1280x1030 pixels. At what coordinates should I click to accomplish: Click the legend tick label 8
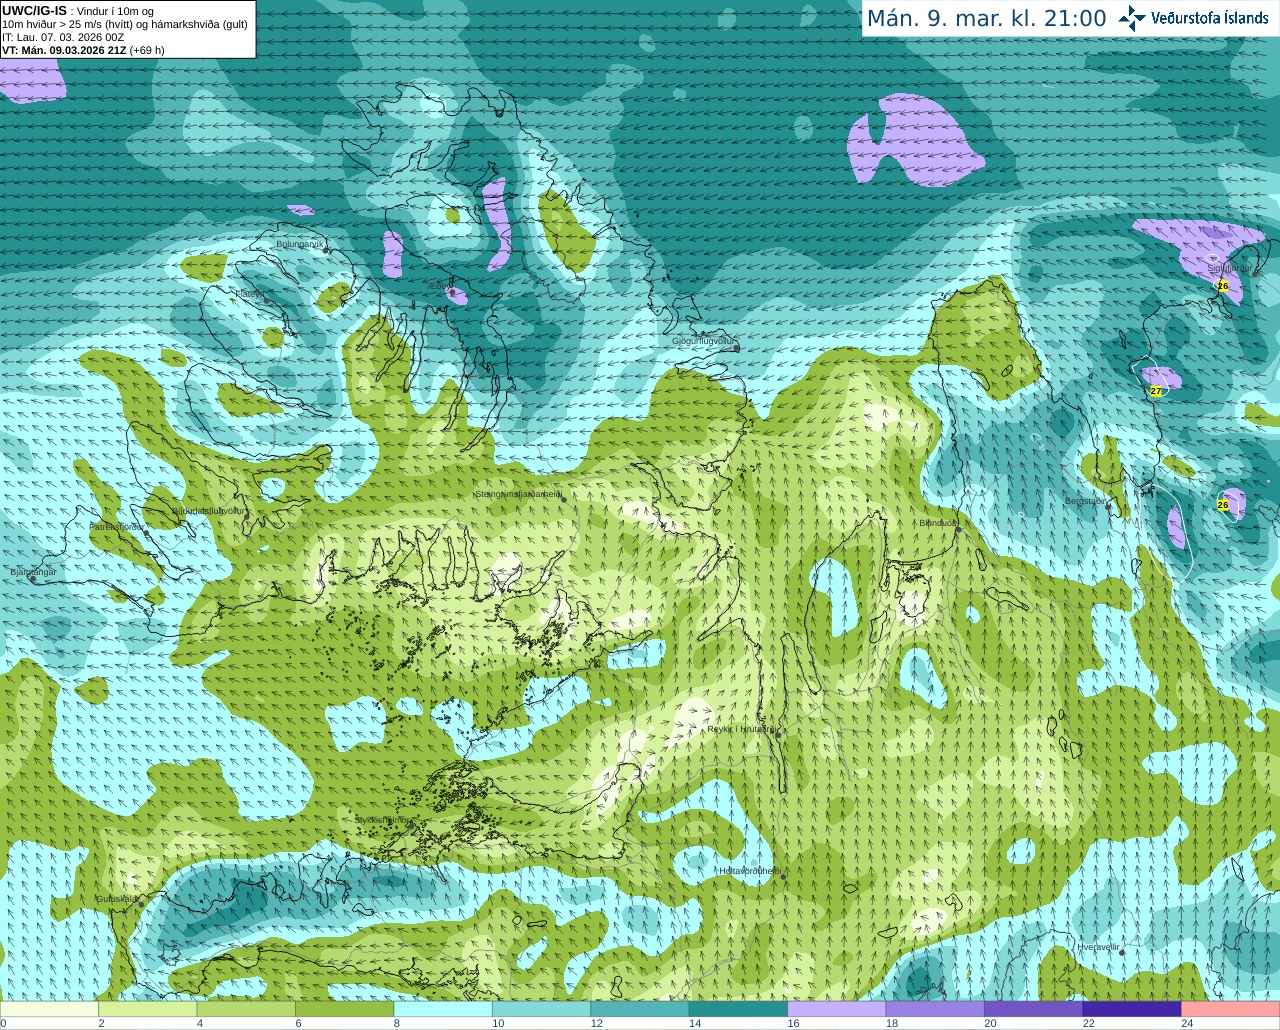[x=397, y=1023]
